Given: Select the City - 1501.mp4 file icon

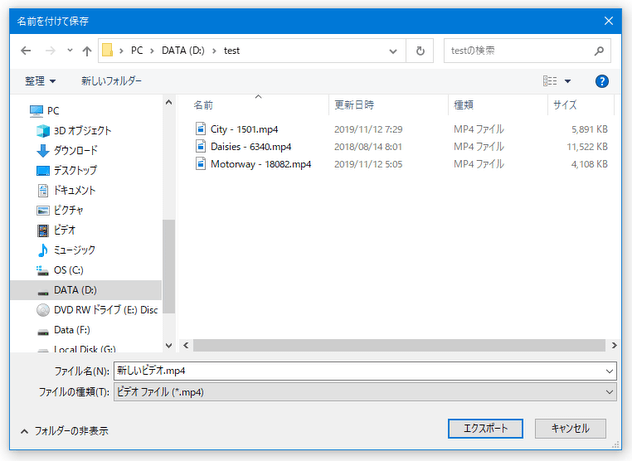Looking at the screenshot, I should [200, 129].
